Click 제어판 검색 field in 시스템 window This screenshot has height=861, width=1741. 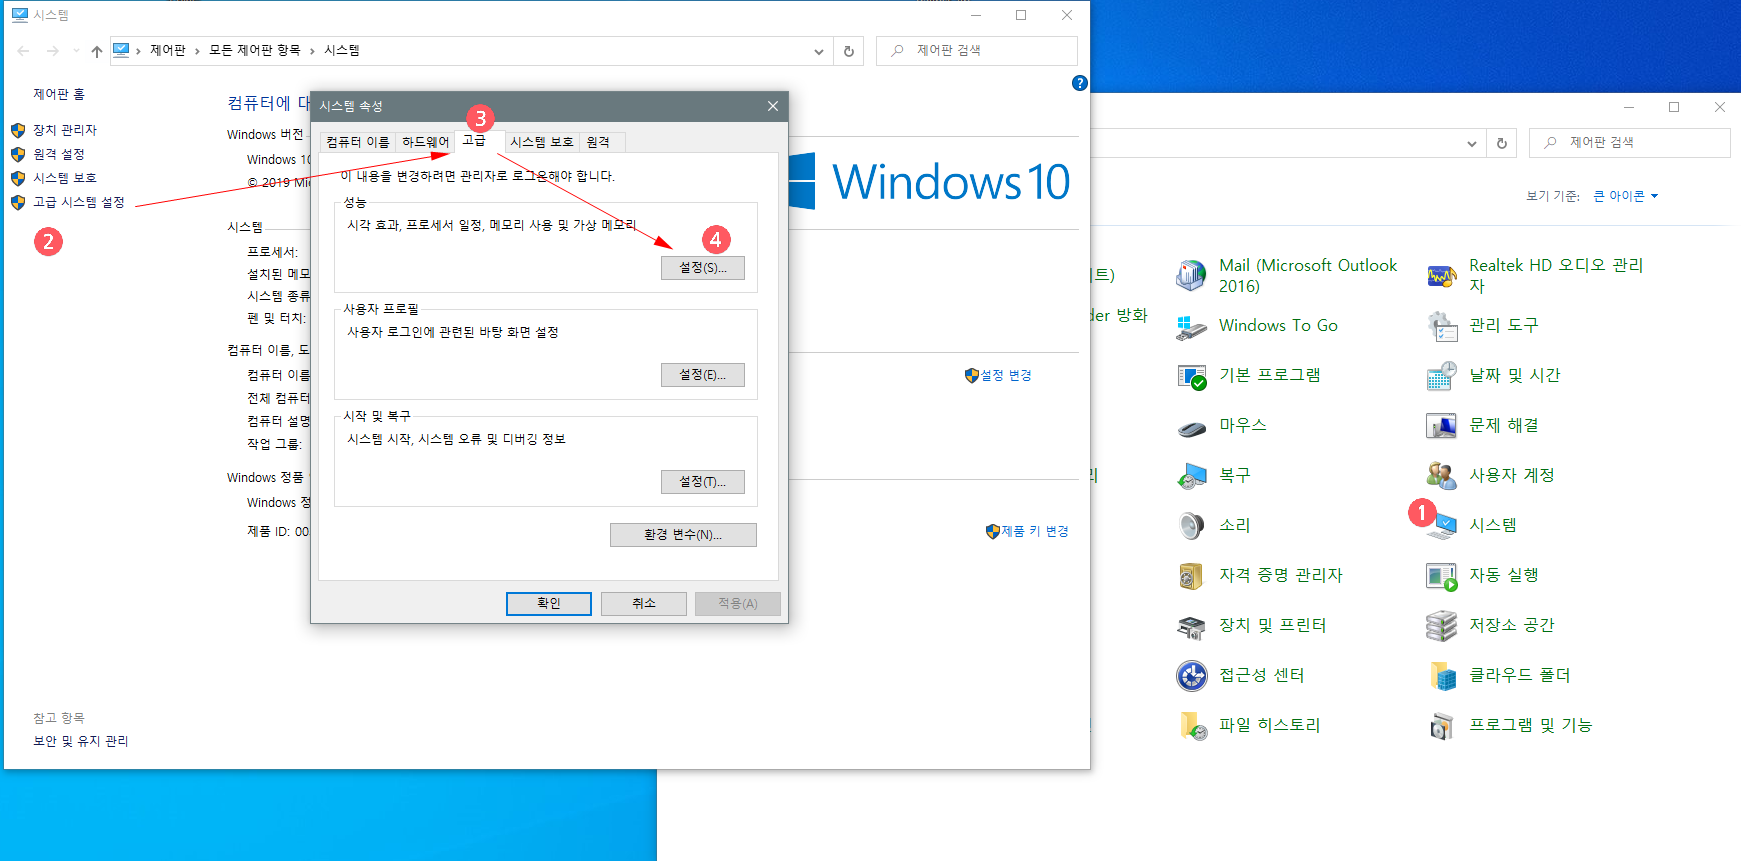click(977, 51)
